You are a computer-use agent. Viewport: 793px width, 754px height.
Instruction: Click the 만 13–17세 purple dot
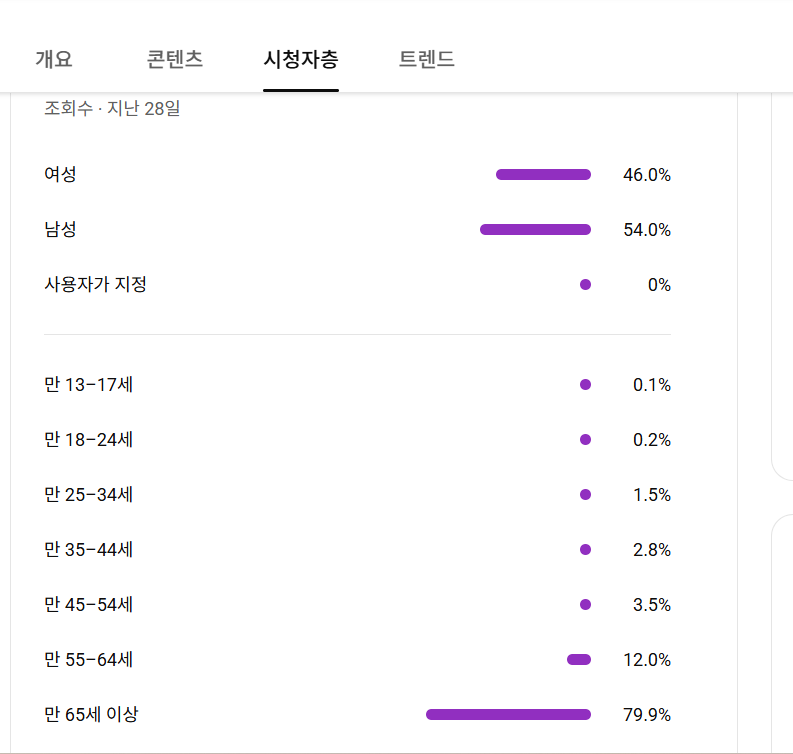pyautogui.click(x=585, y=385)
